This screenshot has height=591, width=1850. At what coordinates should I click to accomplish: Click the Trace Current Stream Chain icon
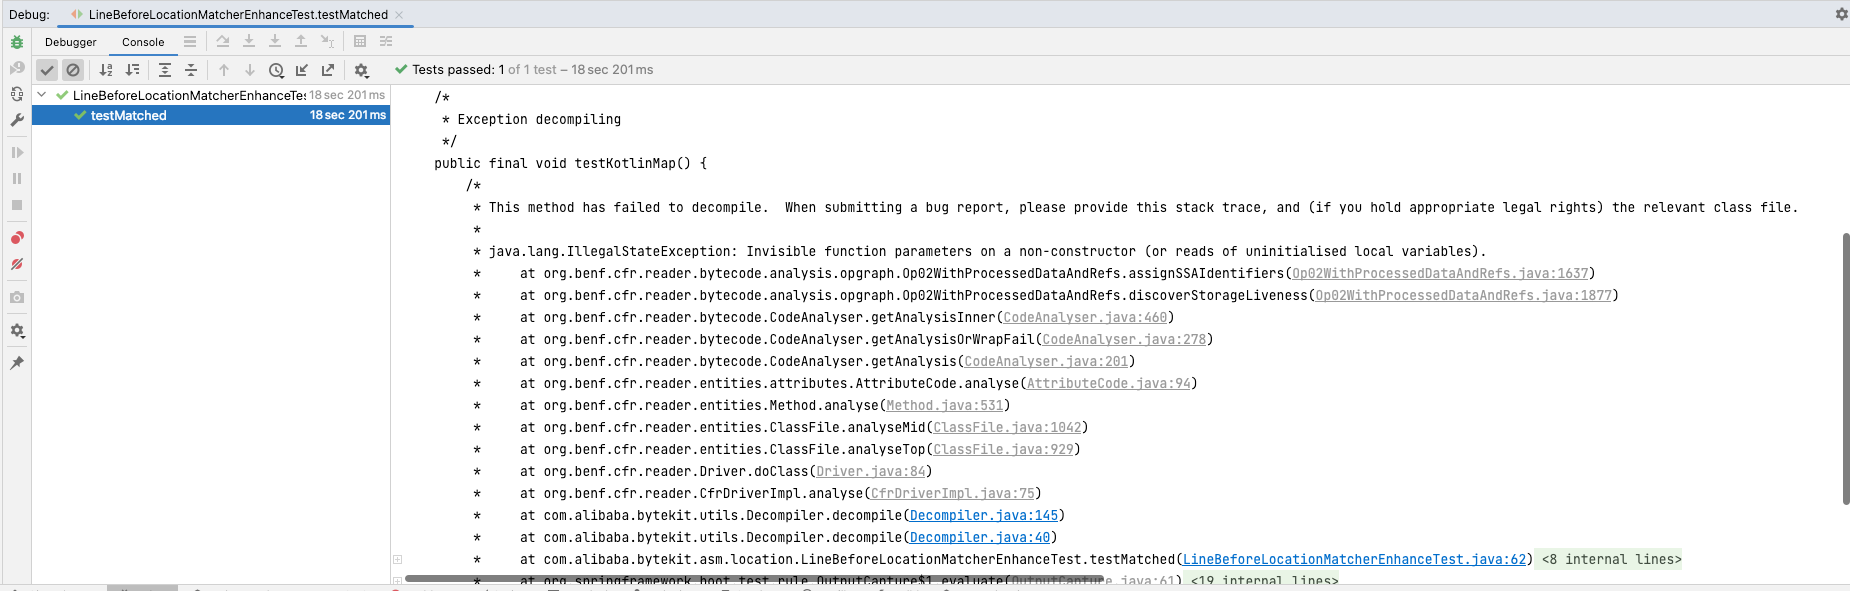click(x=386, y=42)
